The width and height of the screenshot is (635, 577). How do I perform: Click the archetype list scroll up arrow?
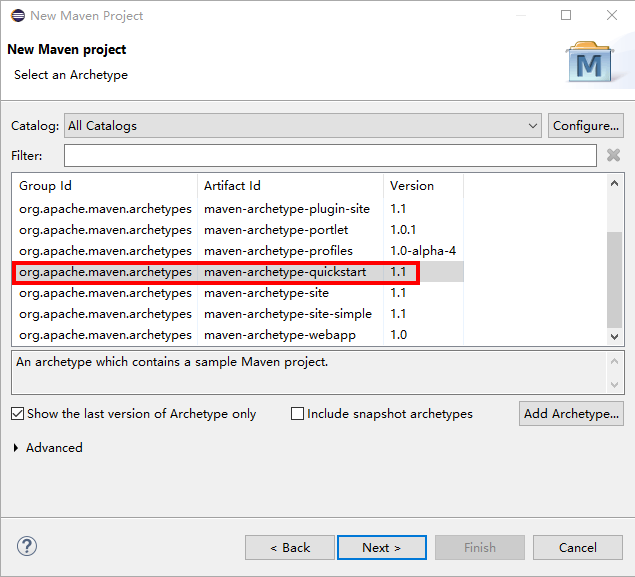[x=614, y=183]
